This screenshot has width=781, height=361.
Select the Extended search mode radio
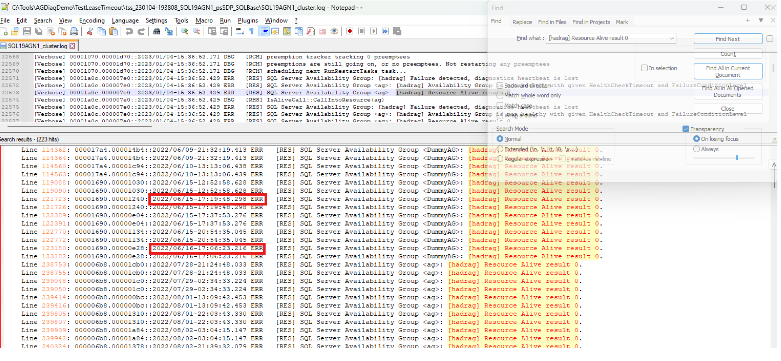(x=500, y=149)
